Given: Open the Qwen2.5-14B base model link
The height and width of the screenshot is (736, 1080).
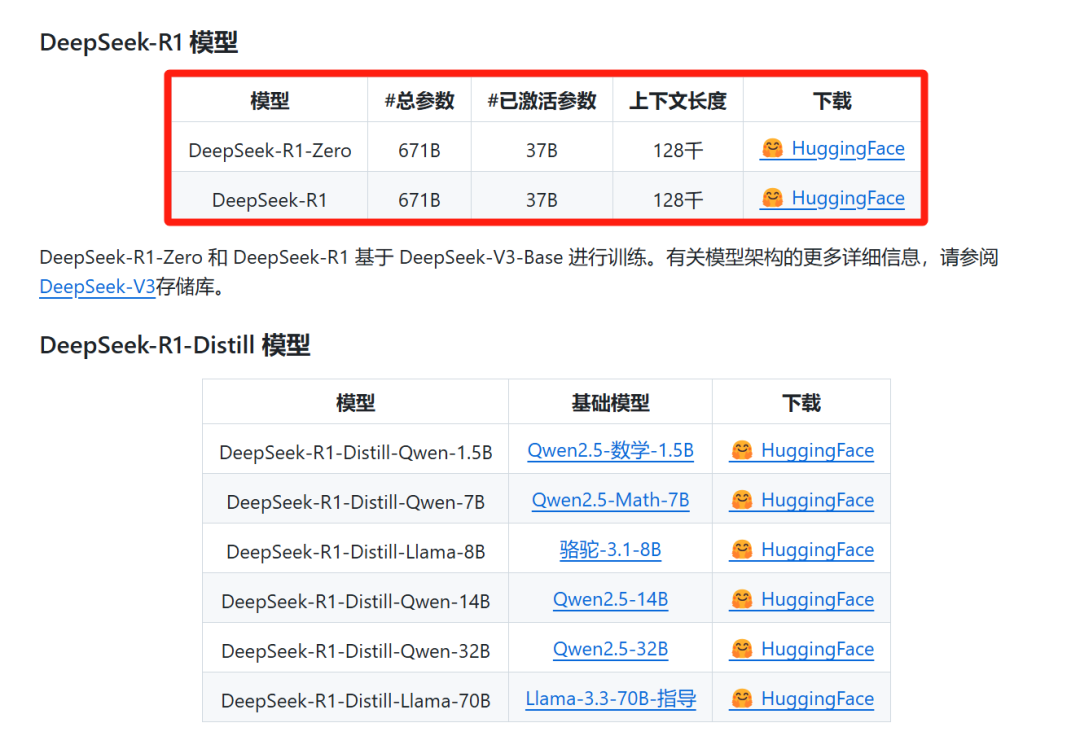Looking at the screenshot, I should click(x=610, y=599).
